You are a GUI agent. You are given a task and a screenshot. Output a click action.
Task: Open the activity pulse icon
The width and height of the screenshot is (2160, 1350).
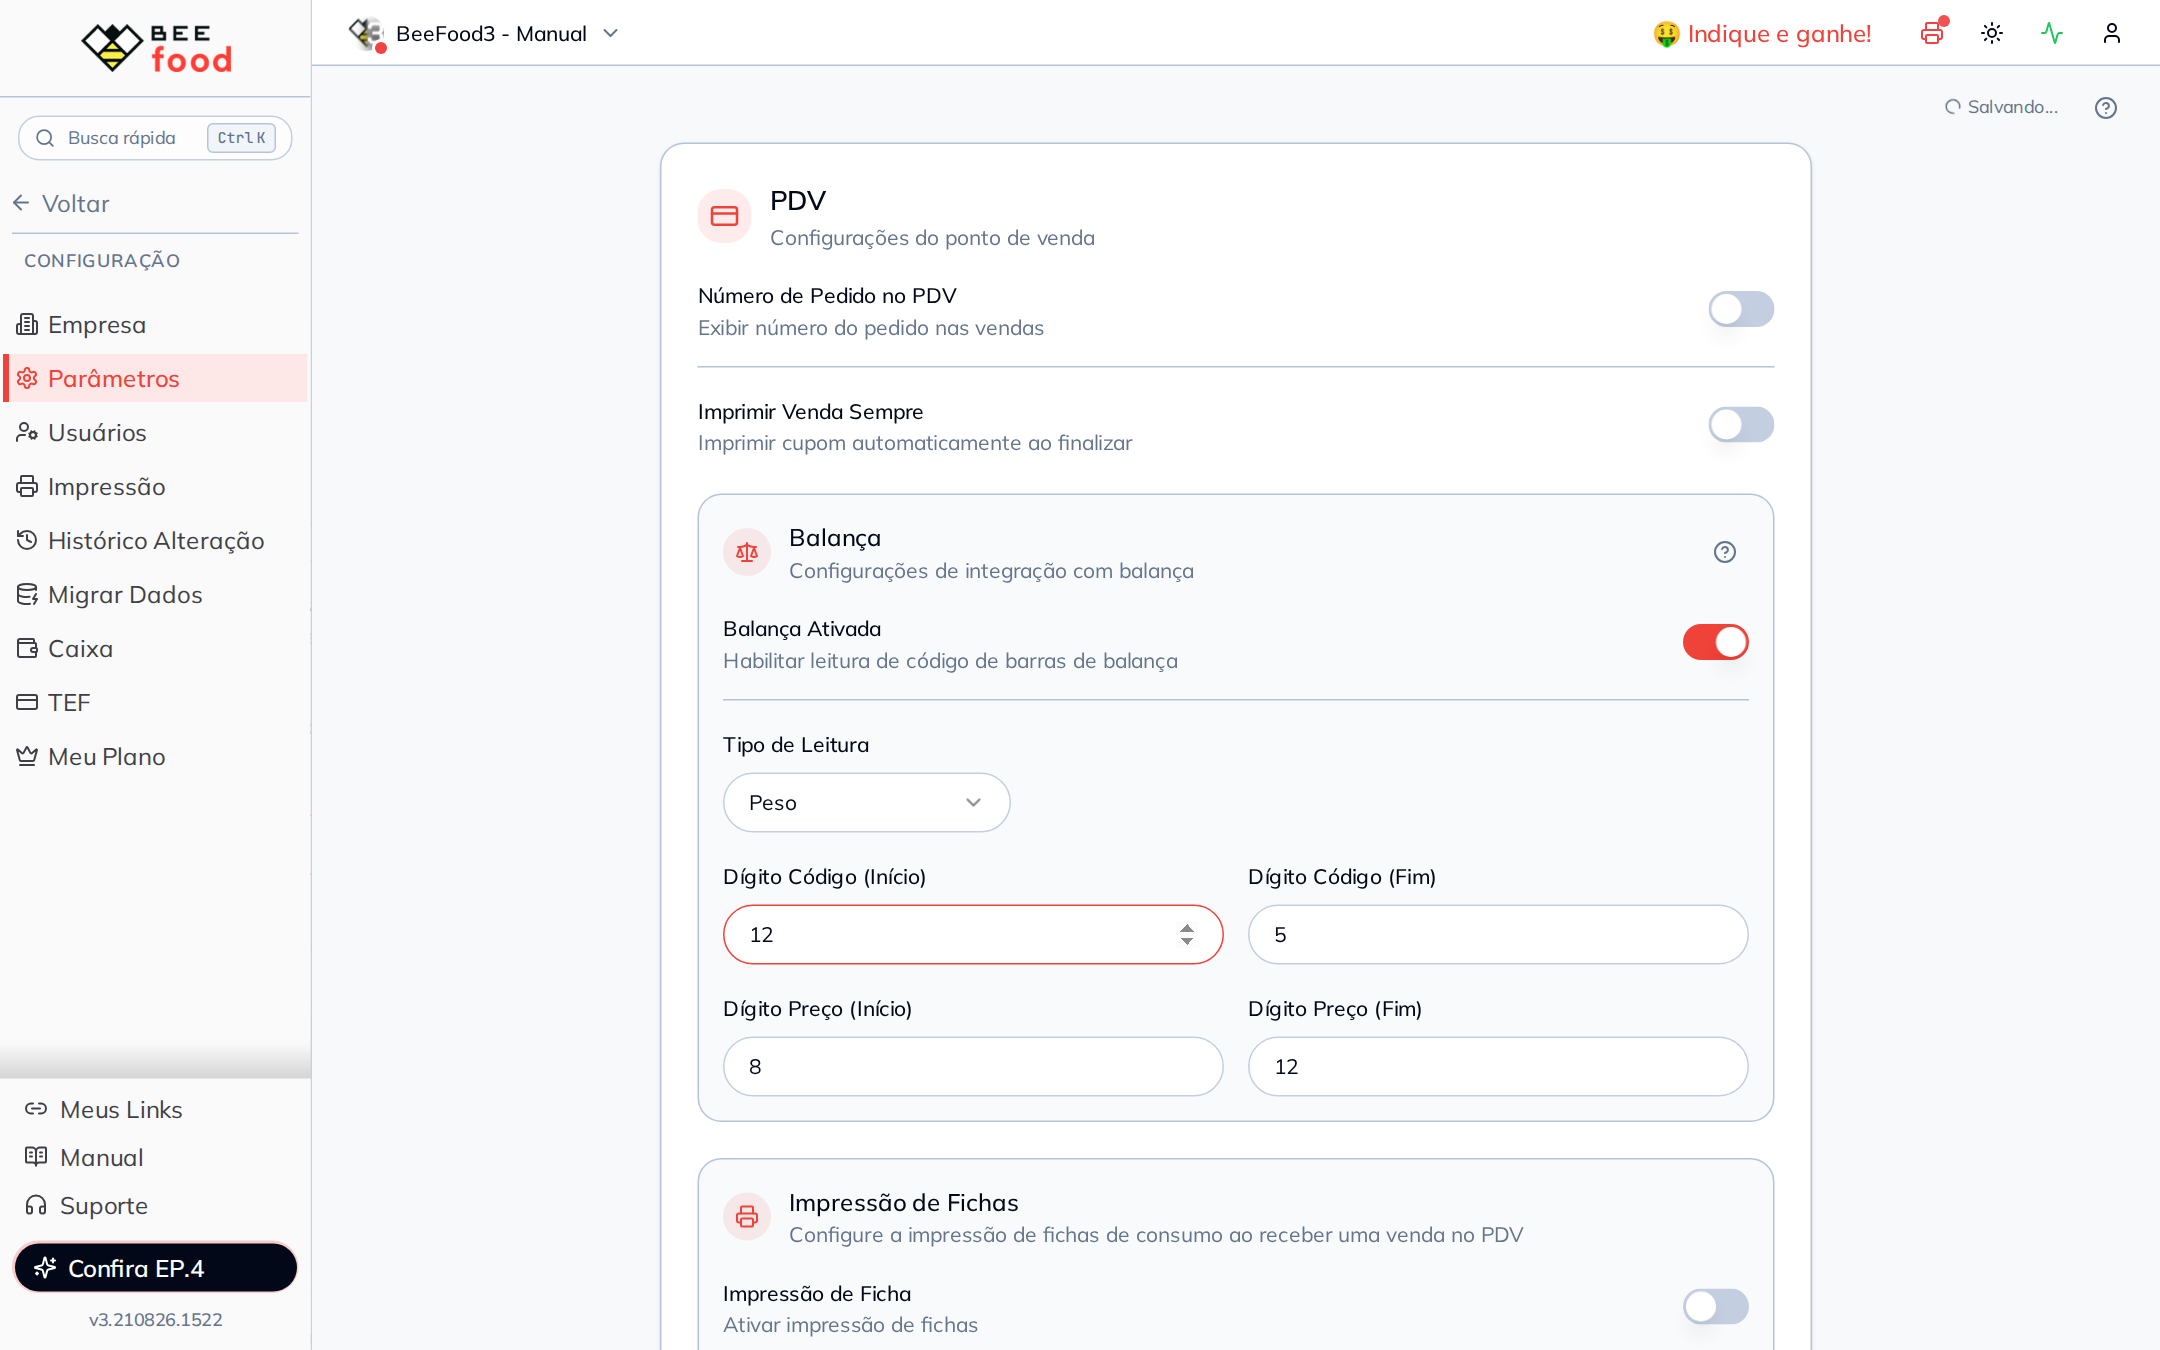2052,33
